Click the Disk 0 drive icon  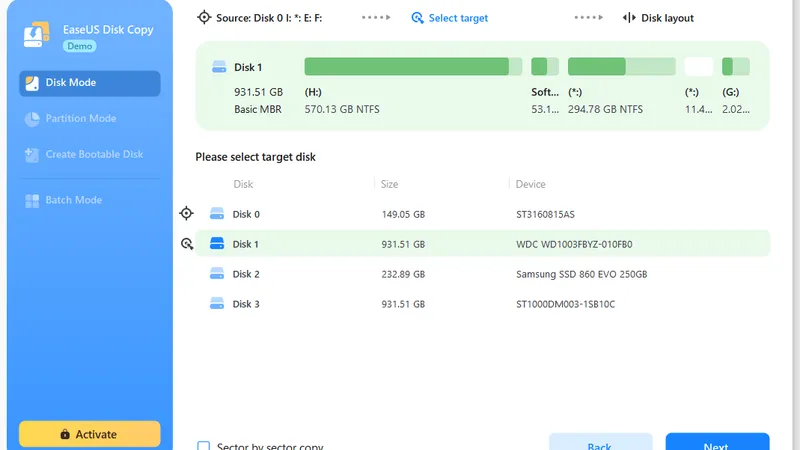click(217, 213)
